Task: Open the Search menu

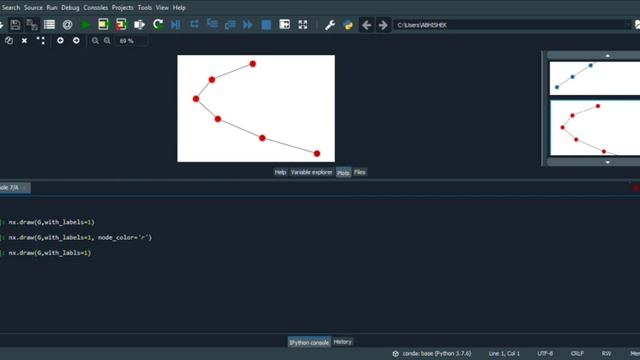Action: click(x=11, y=7)
